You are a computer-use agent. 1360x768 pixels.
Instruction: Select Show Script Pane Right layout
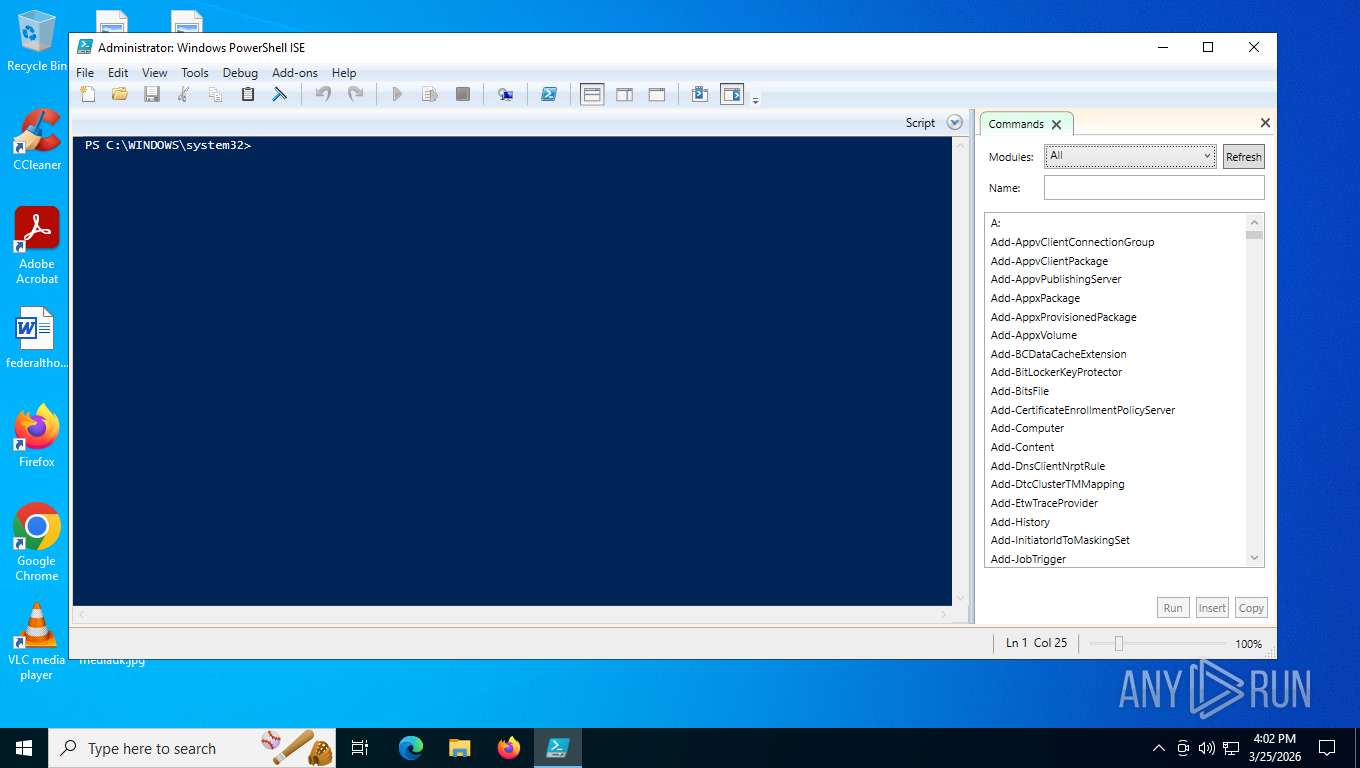[624, 94]
